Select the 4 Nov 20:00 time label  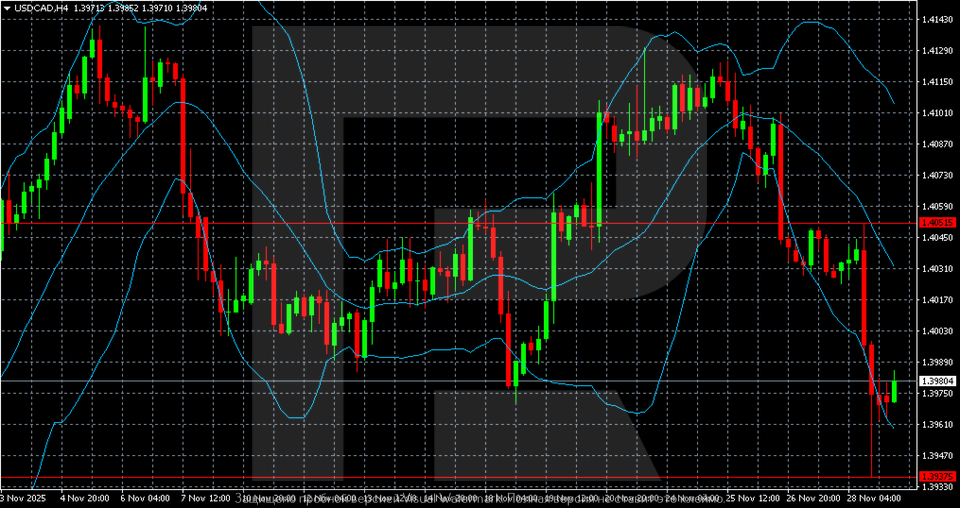point(85,497)
